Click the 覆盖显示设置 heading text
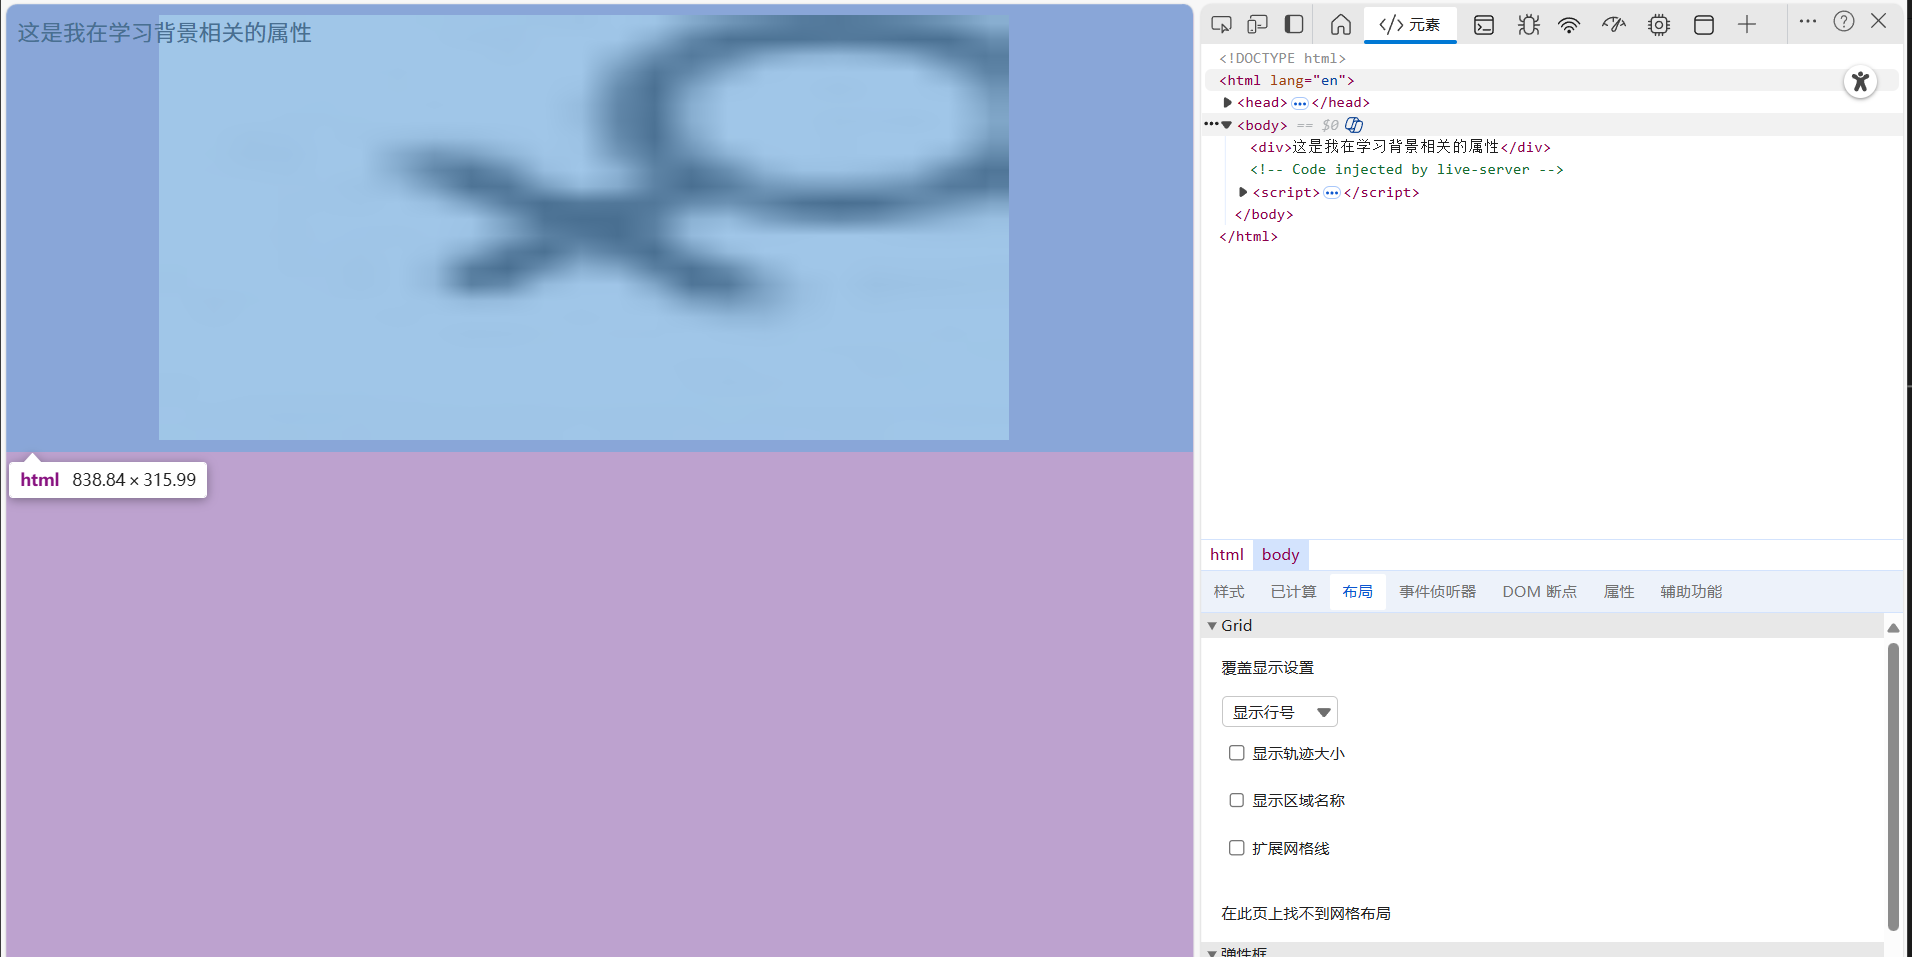 [1267, 667]
